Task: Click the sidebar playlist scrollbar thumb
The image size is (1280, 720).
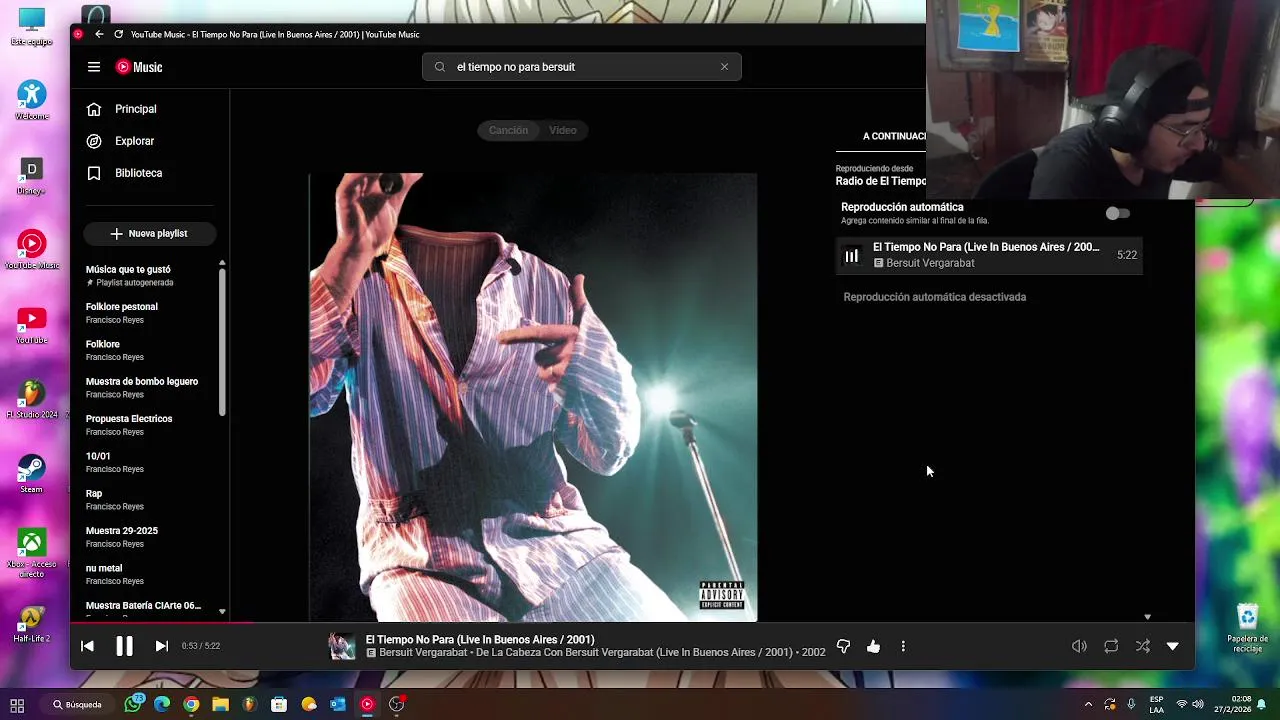Action: pyautogui.click(x=222, y=342)
